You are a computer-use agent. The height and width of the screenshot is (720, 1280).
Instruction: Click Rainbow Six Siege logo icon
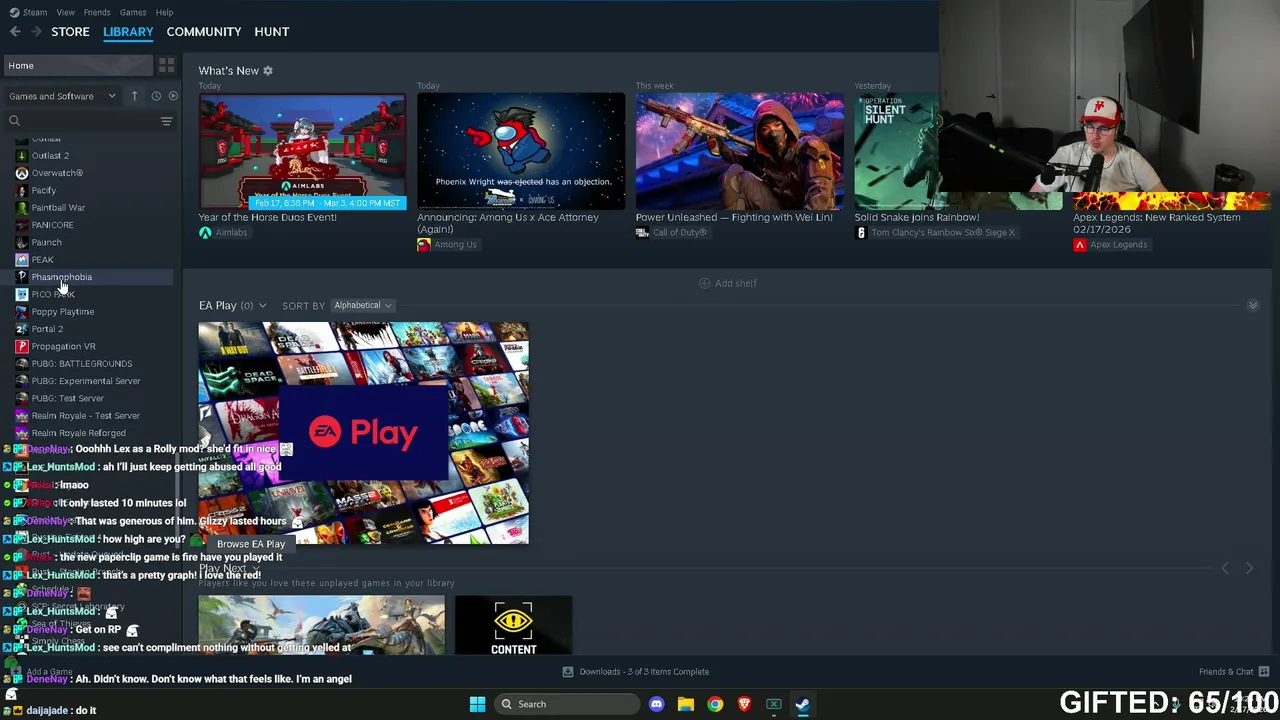click(861, 233)
